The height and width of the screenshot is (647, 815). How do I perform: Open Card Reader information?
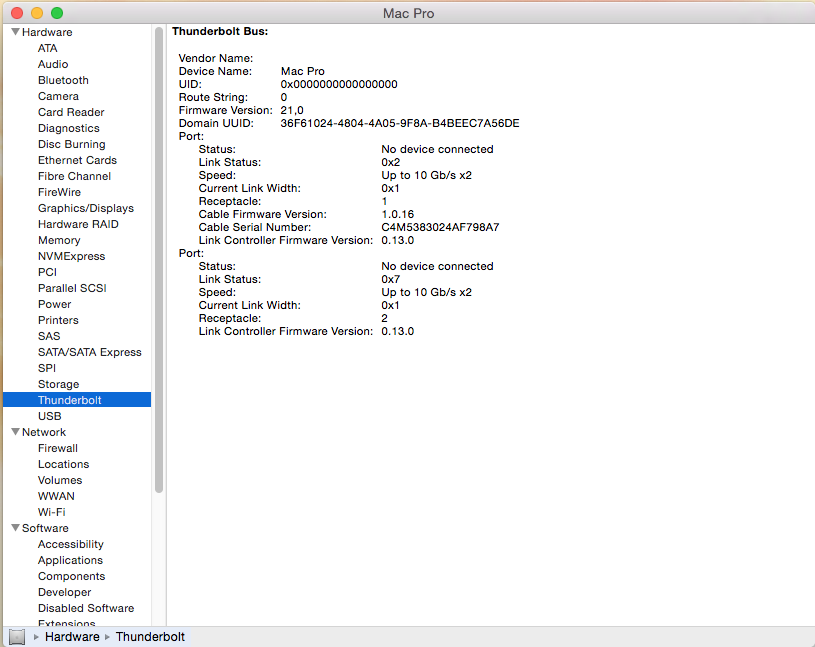click(x=71, y=112)
